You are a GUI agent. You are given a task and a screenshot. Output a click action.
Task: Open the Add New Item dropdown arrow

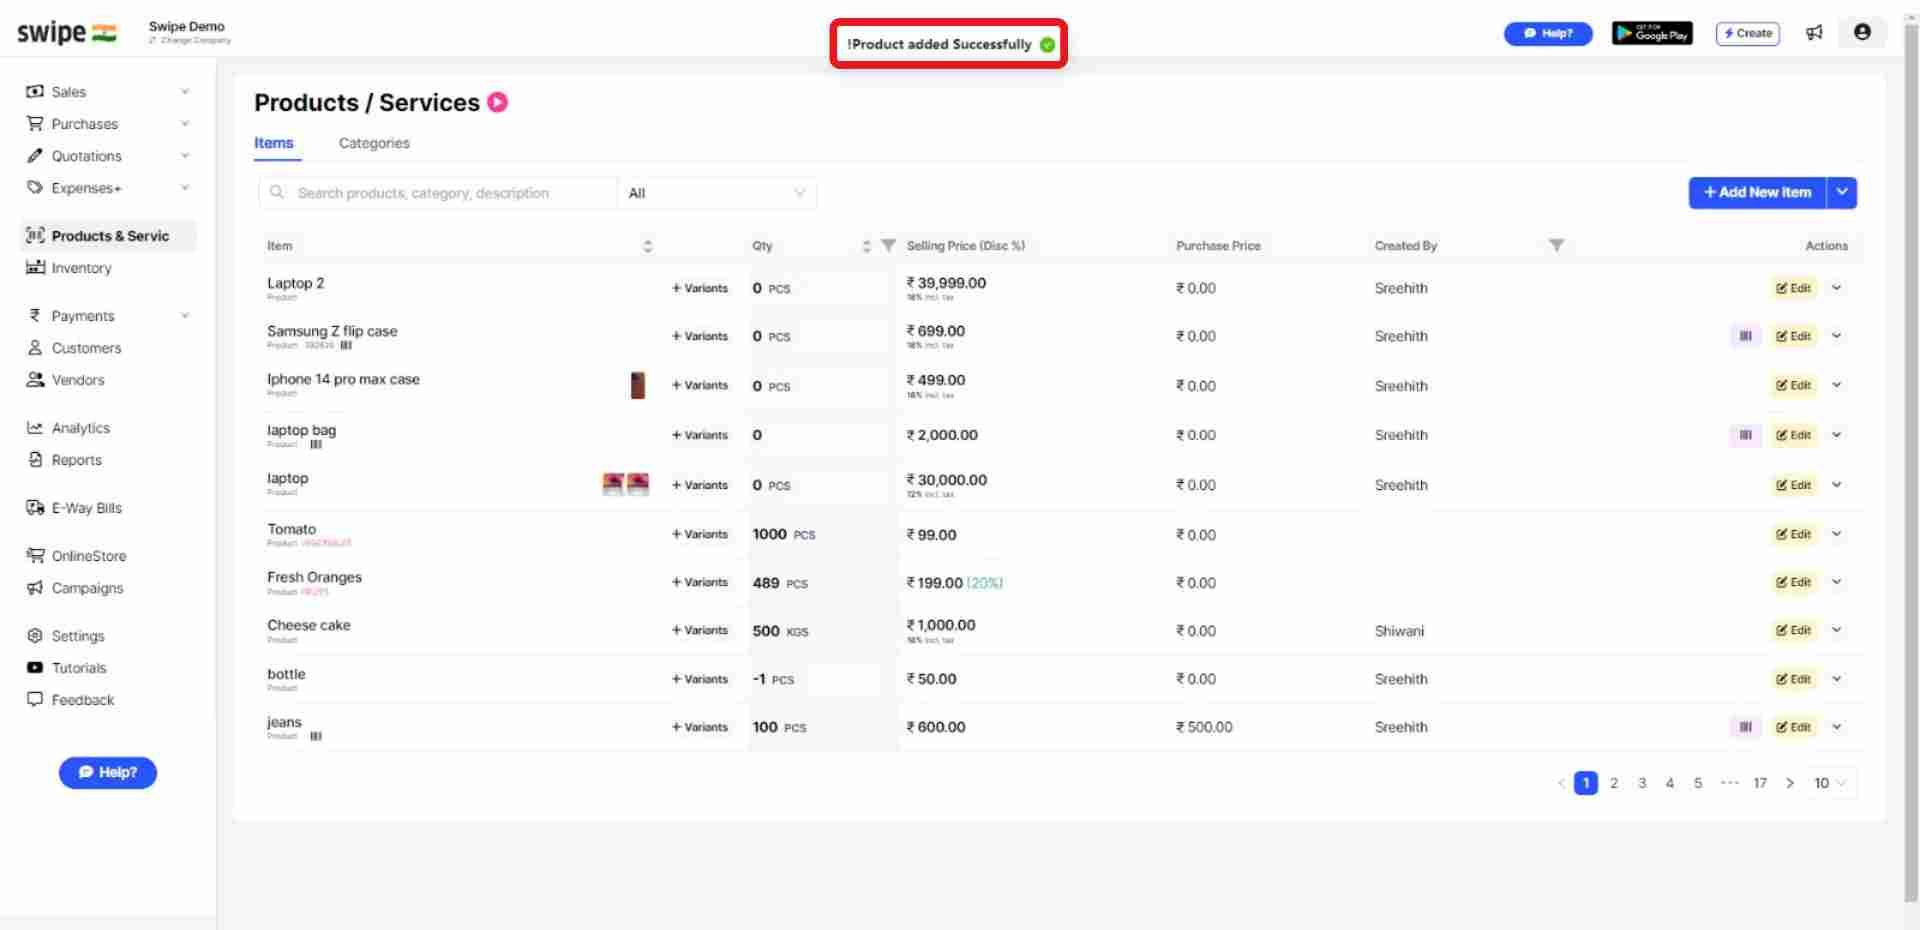click(x=1842, y=192)
